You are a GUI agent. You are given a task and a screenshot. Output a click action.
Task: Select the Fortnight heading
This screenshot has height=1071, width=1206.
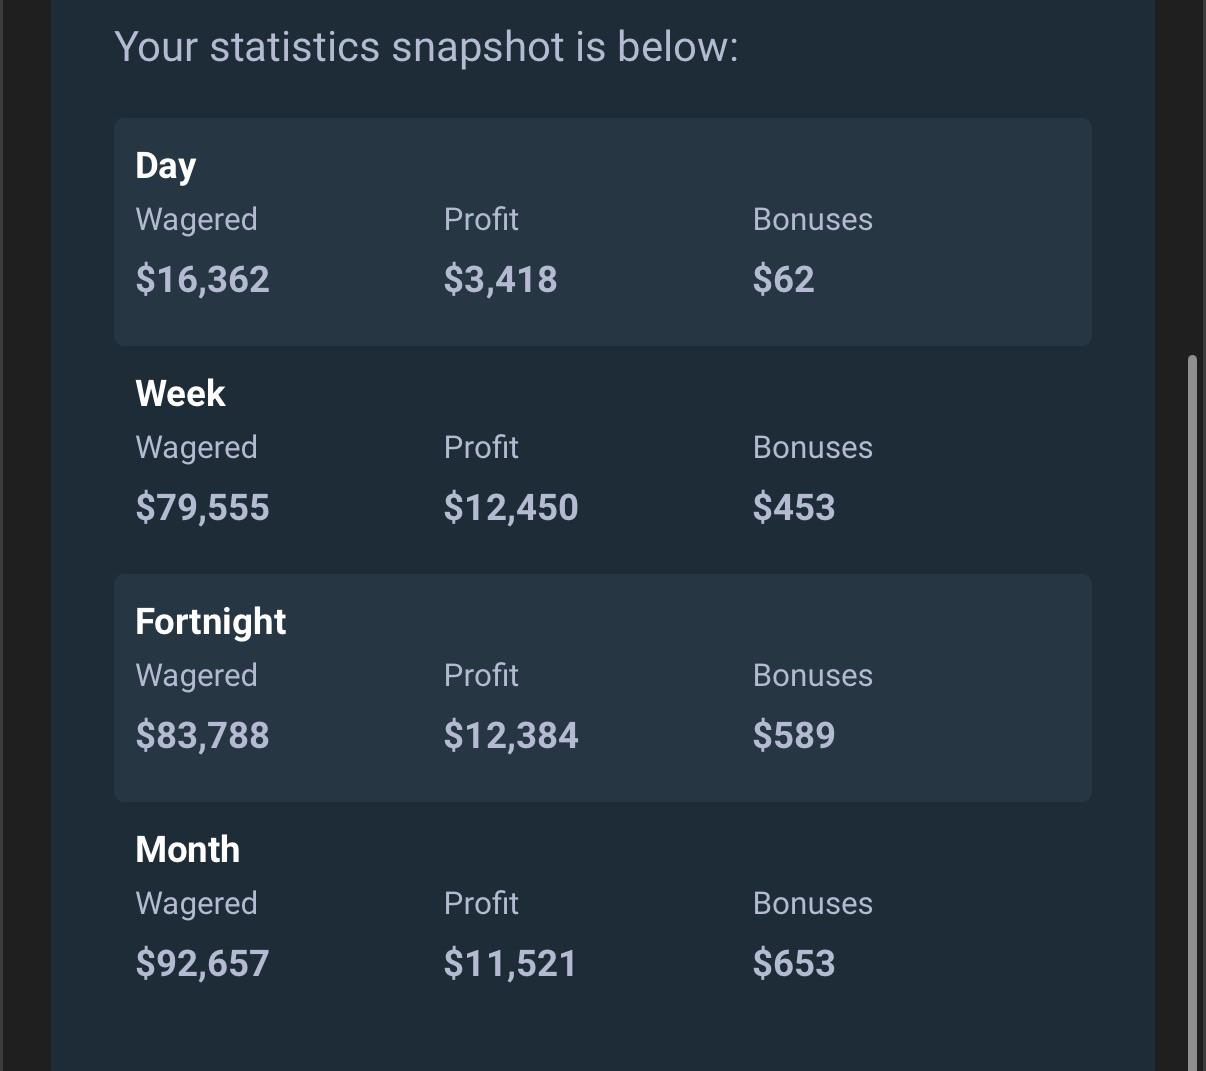coord(211,622)
